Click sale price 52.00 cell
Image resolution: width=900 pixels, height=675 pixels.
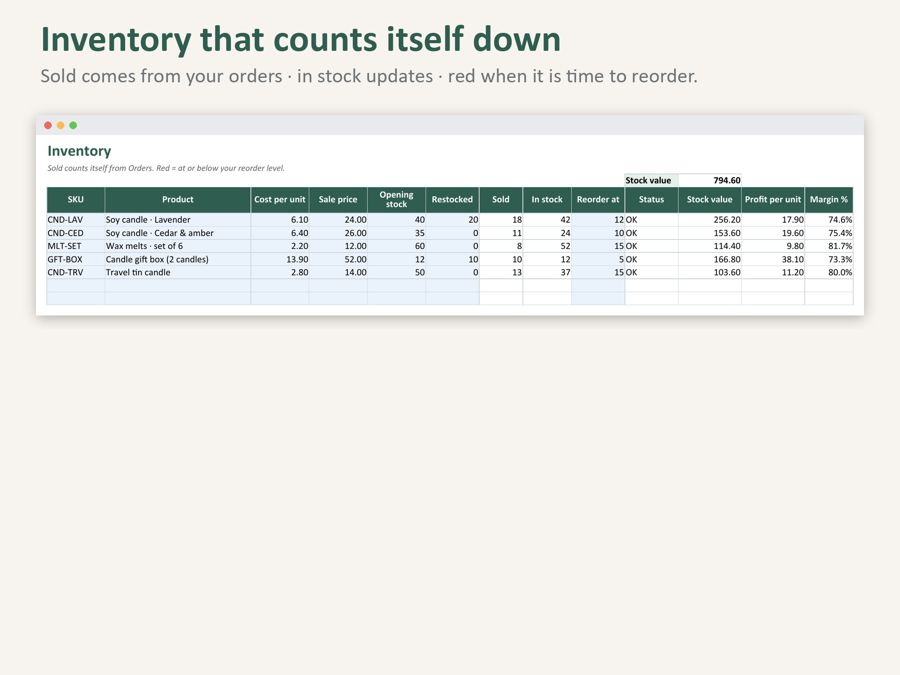[x=338, y=259]
